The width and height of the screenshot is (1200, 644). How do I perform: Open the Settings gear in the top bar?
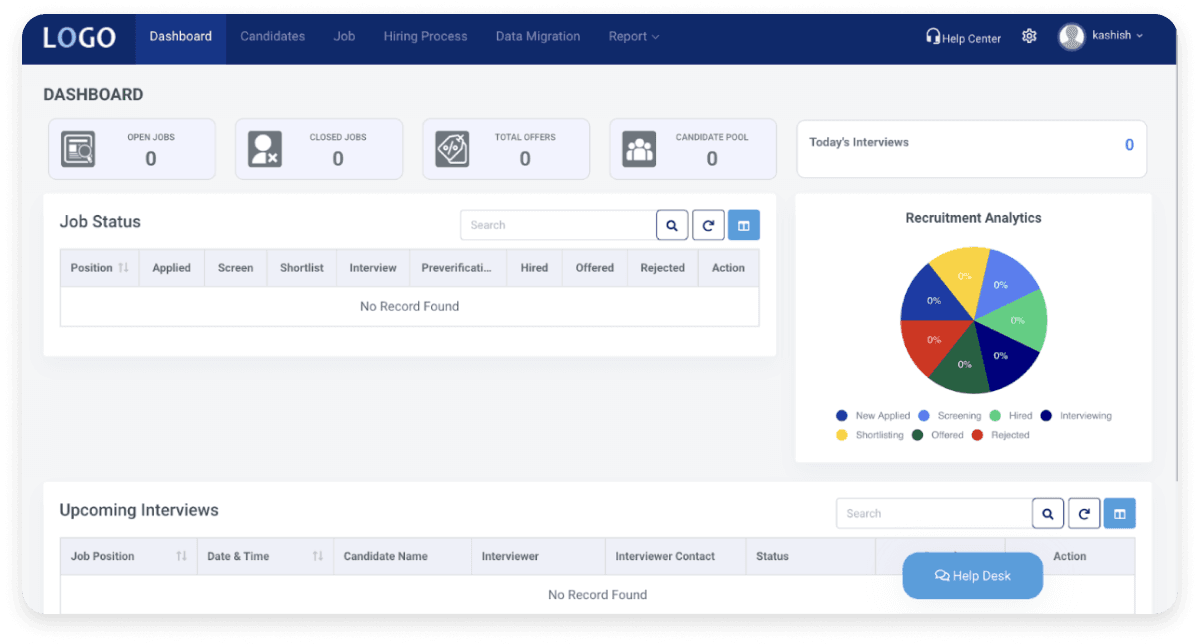tap(1029, 36)
